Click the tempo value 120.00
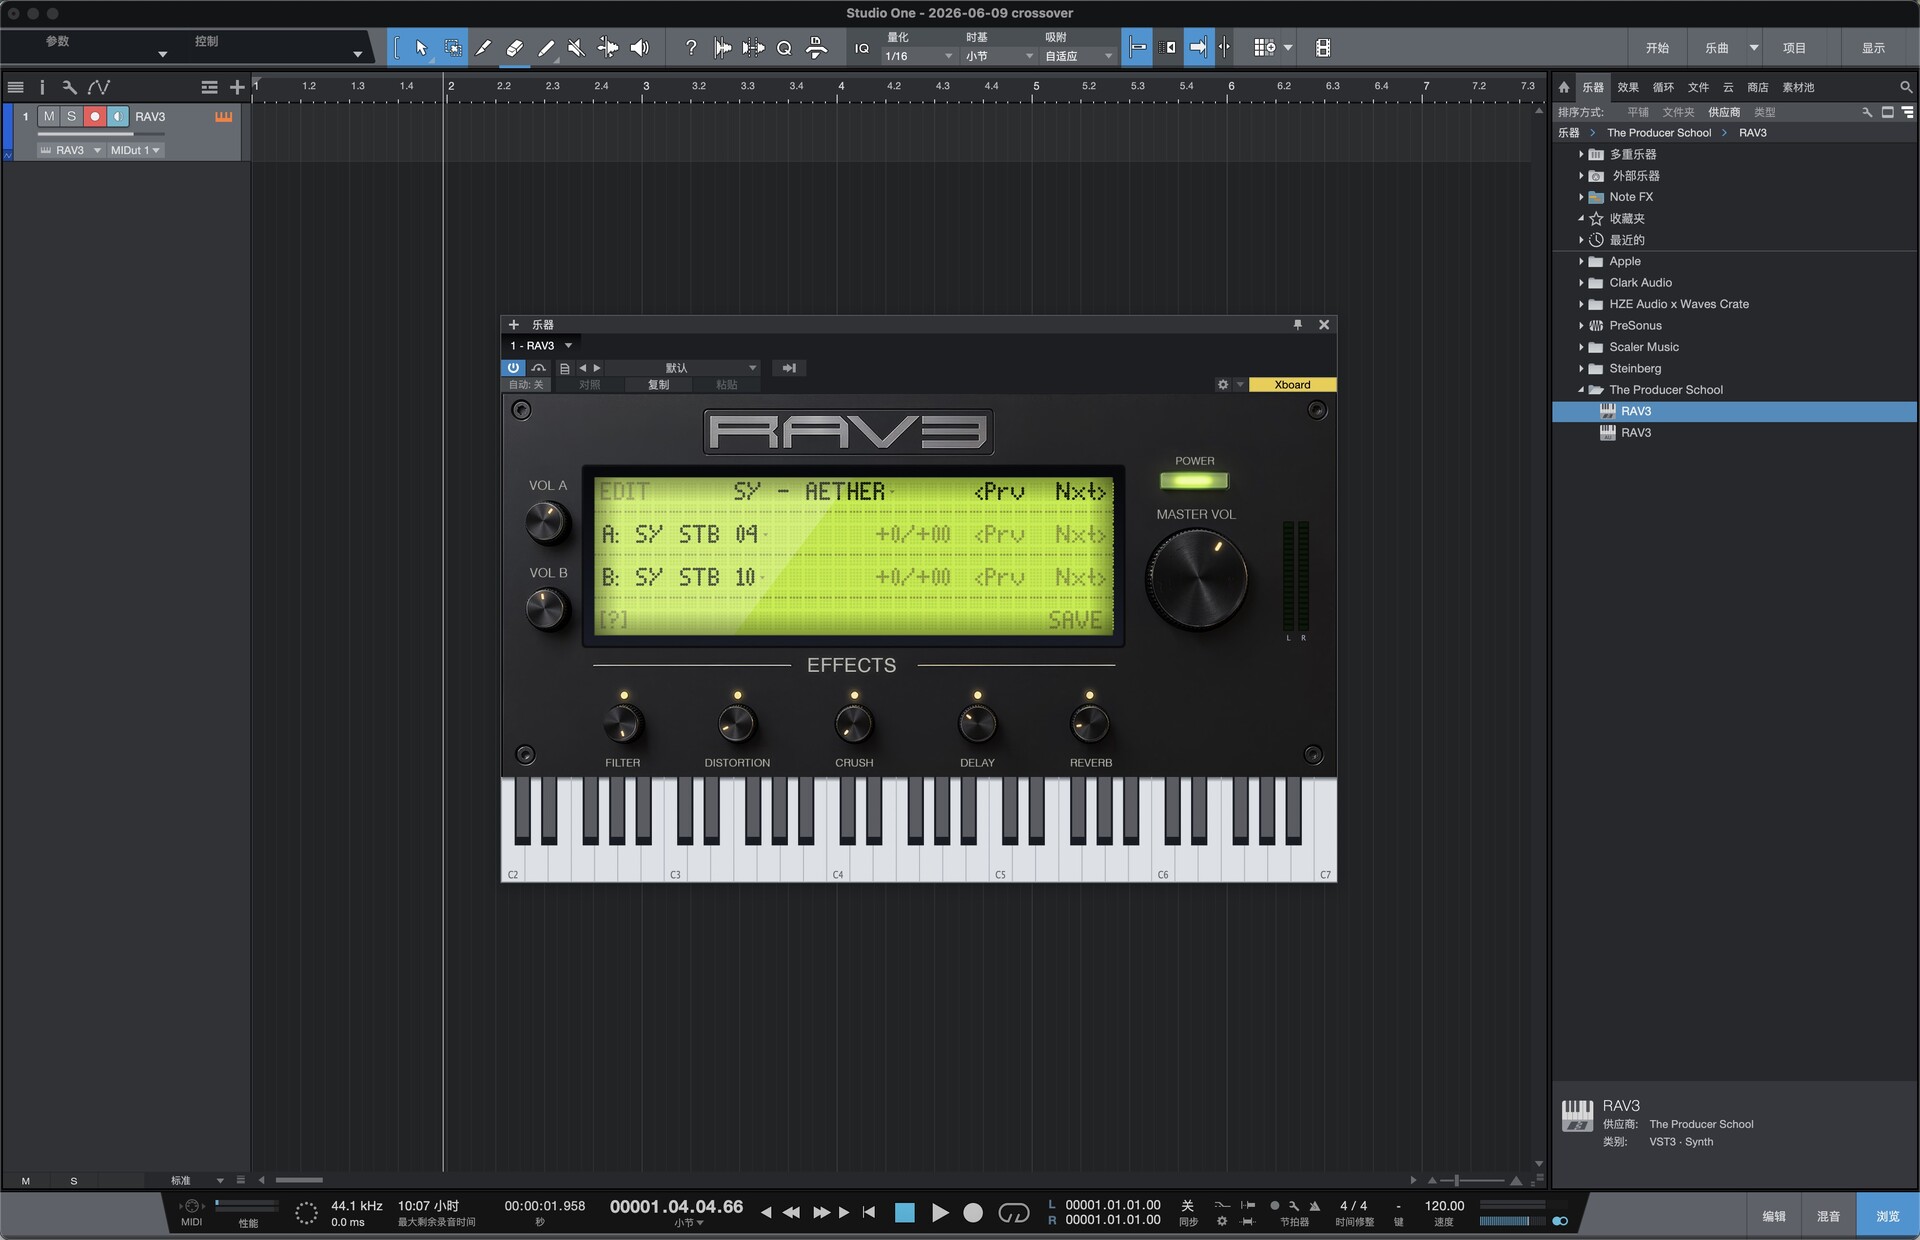The width and height of the screenshot is (1920, 1240). [1444, 1205]
